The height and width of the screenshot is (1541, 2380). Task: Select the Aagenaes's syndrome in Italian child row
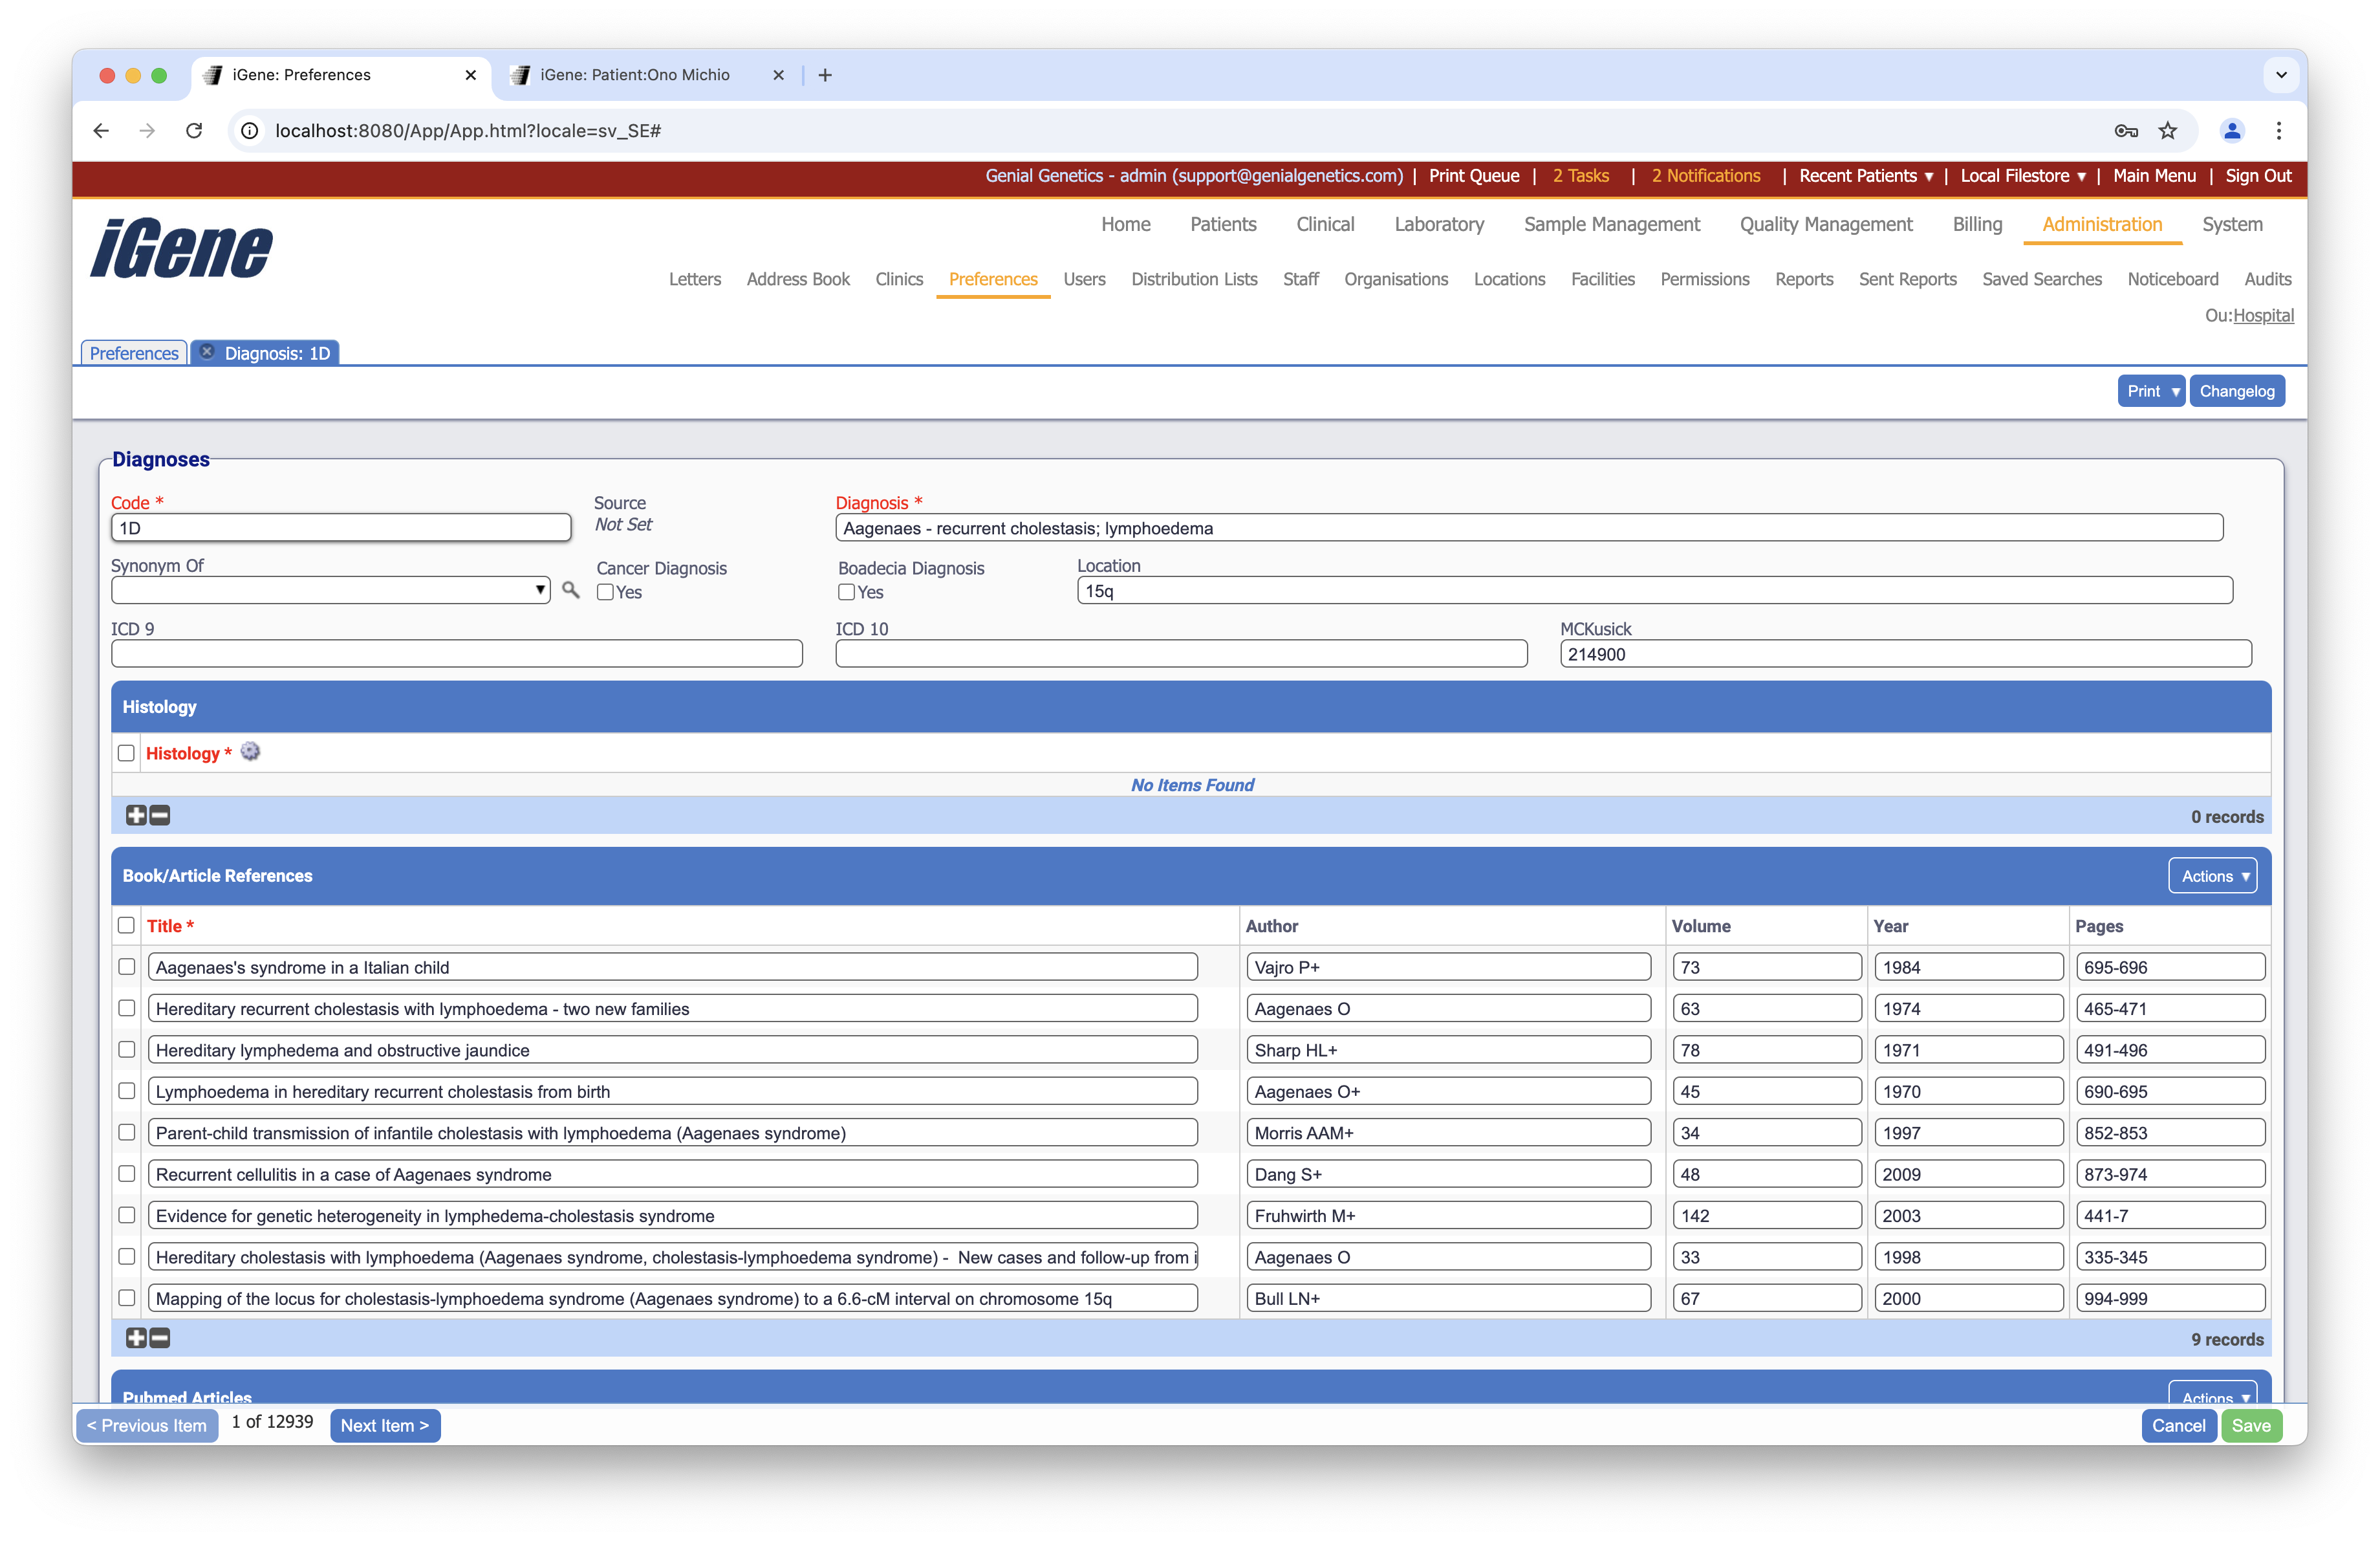126,967
